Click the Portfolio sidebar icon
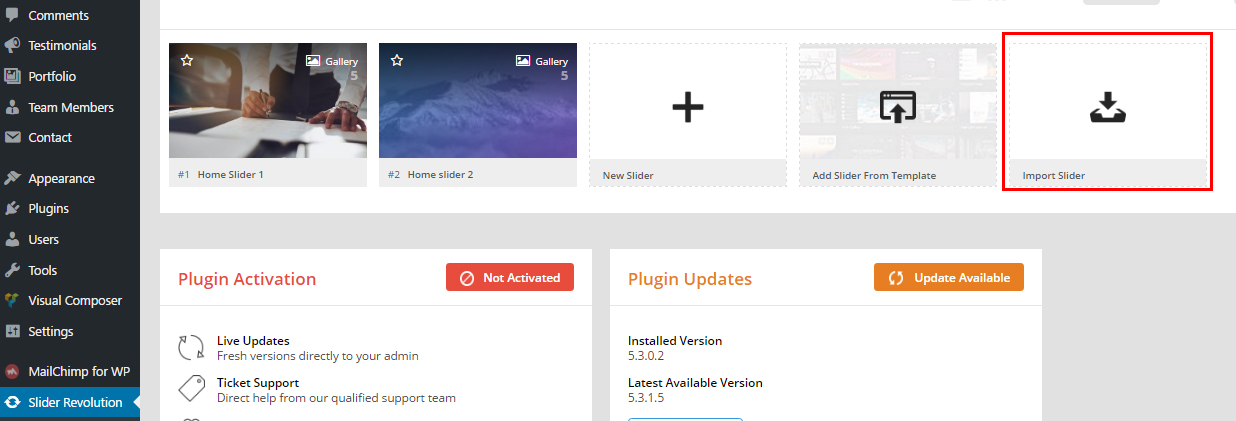Viewport: 1236px width, 421px height. (x=12, y=77)
